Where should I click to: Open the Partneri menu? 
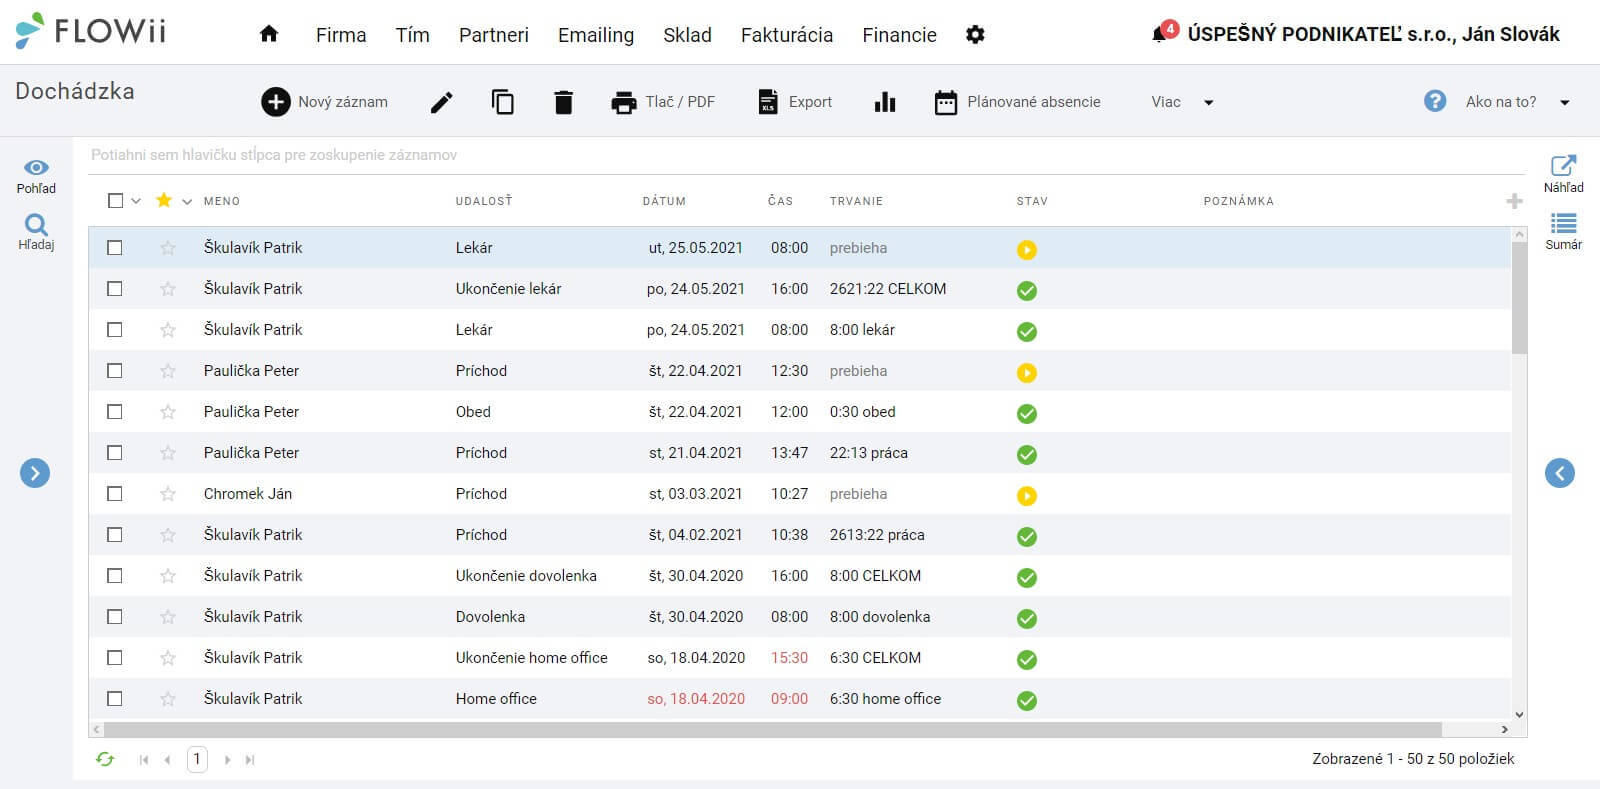tap(494, 35)
